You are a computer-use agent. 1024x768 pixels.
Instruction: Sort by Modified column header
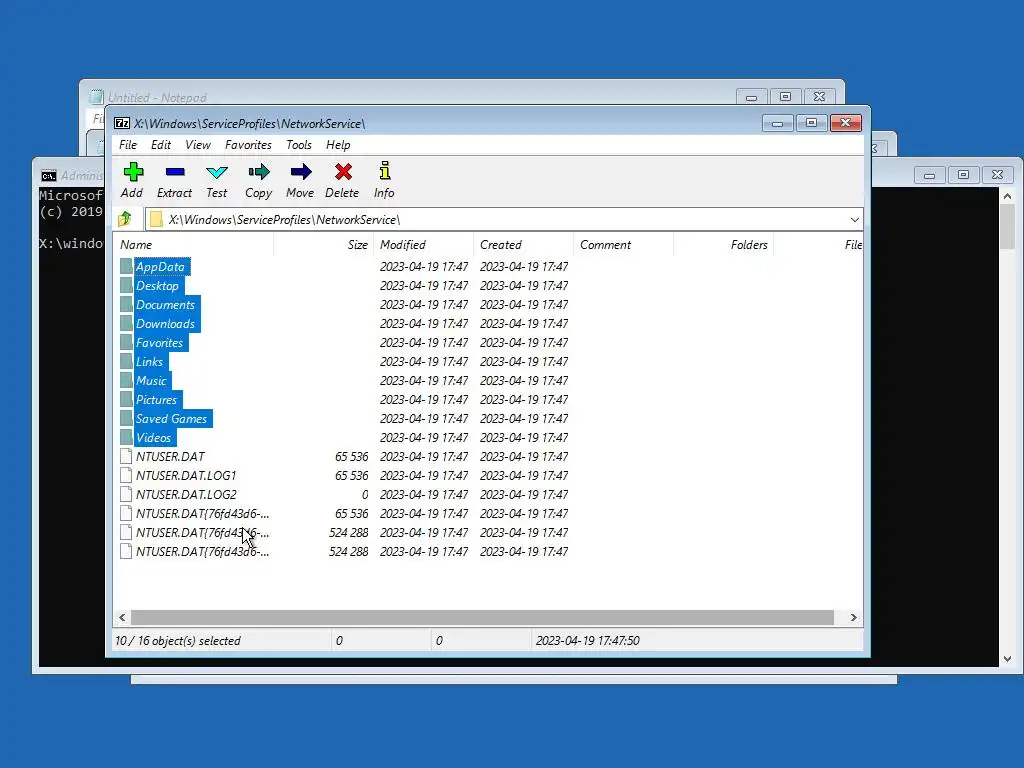tap(424, 245)
